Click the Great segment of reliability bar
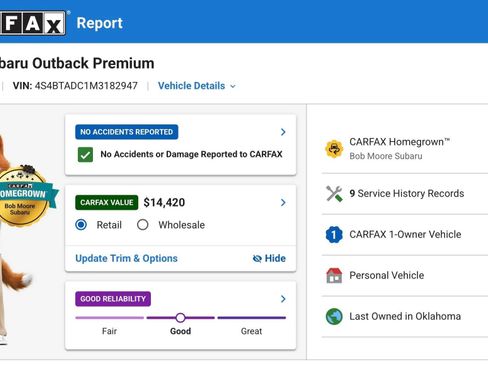Viewport: 488px width, 366px height. tap(252, 318)
